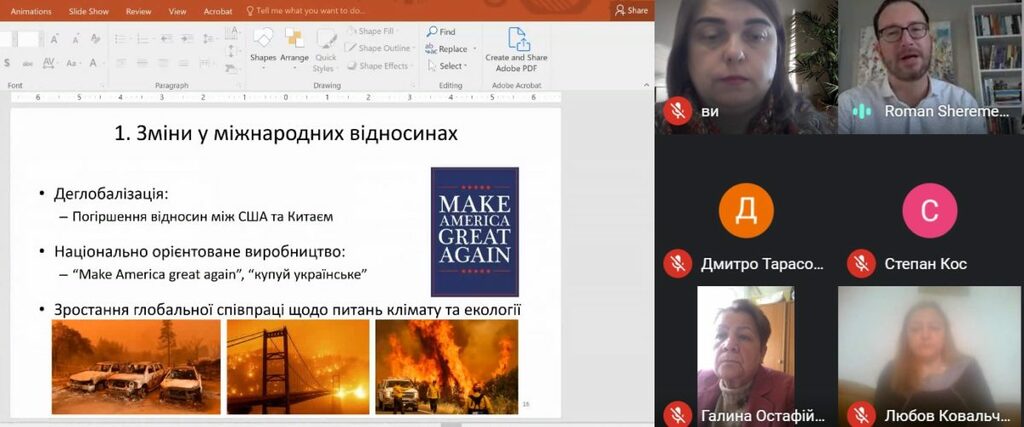This screenshot has width=1024, height=427.
Task: Open the Shapes gallery
Action: pos(263,47)
